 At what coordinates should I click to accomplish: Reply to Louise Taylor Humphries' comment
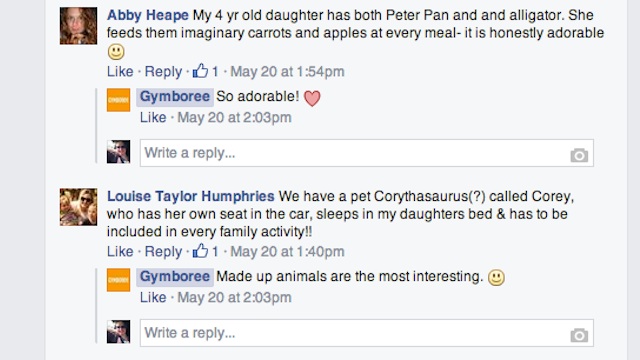(x=163, y=251)
